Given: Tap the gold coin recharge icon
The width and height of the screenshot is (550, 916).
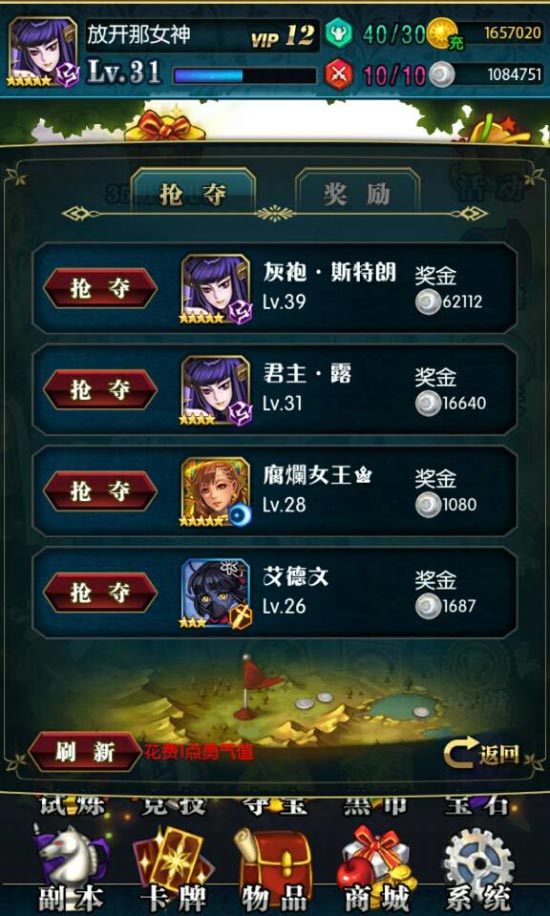Looking at the screenshot, I should (x=444, y=34).
